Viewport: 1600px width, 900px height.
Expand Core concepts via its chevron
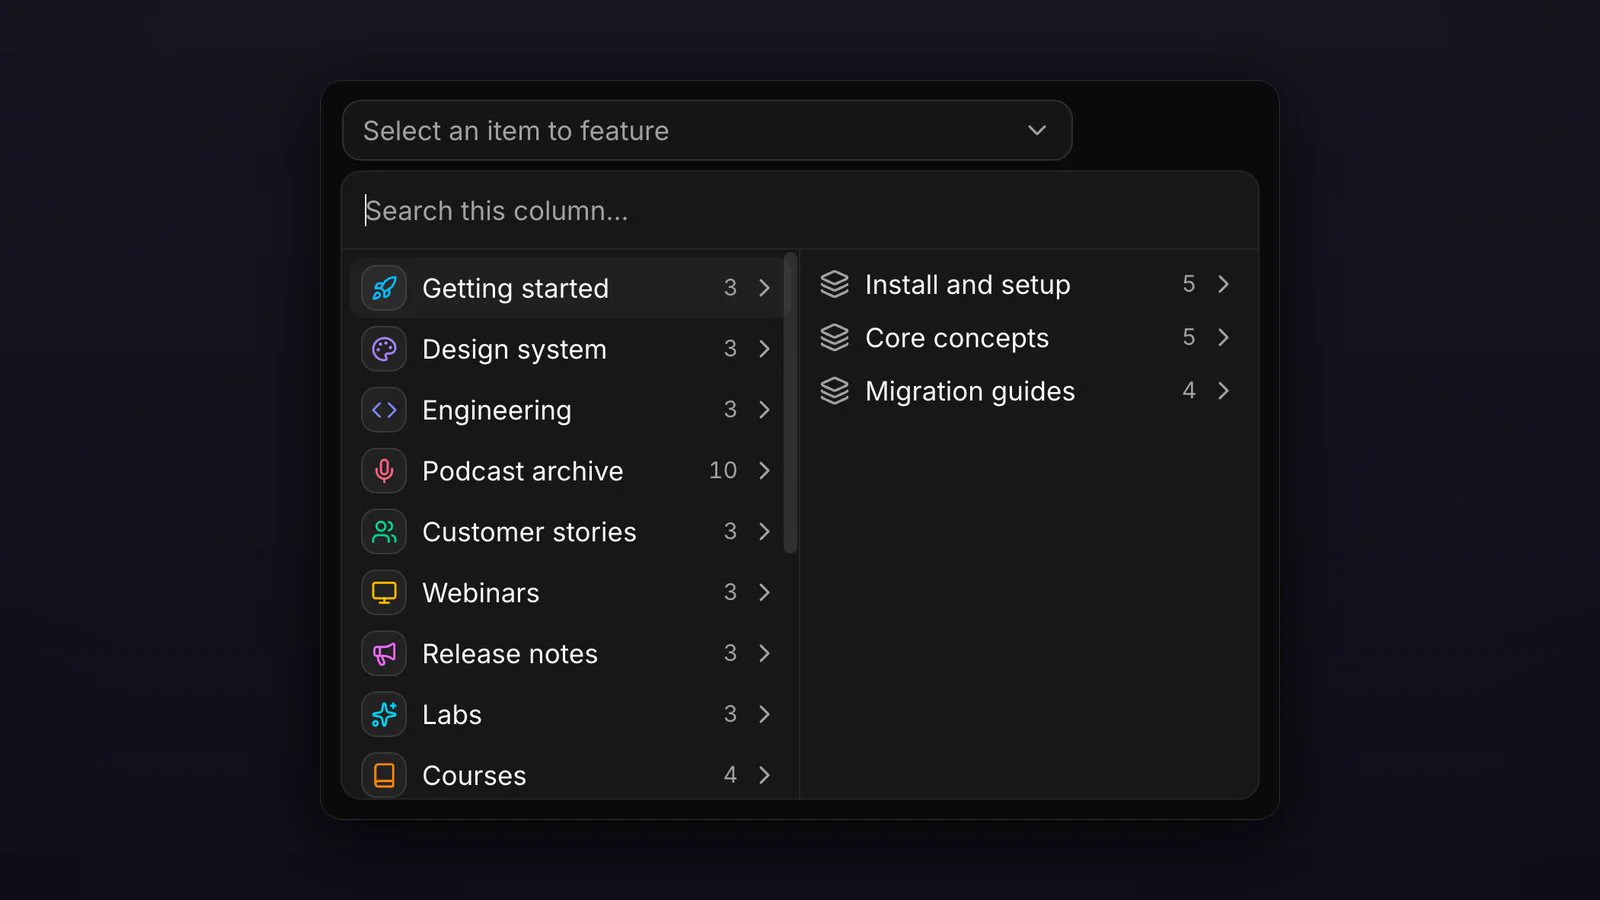pyautogui.click(x=1223, y=338)
